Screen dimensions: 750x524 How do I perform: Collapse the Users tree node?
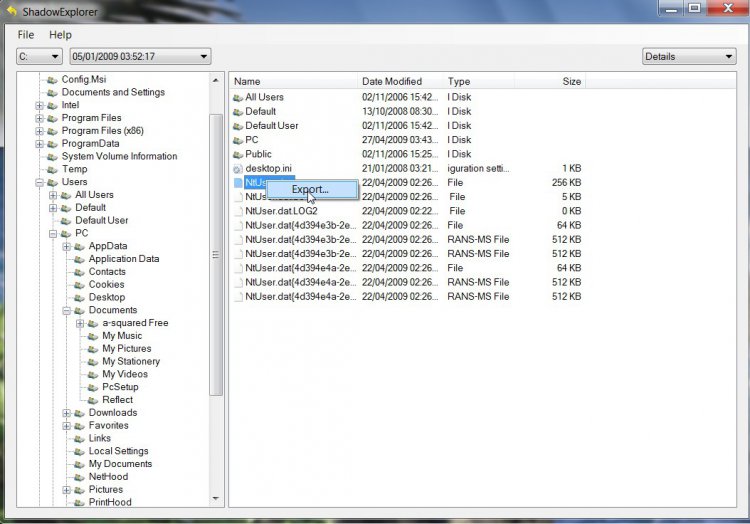coord(40,182)
